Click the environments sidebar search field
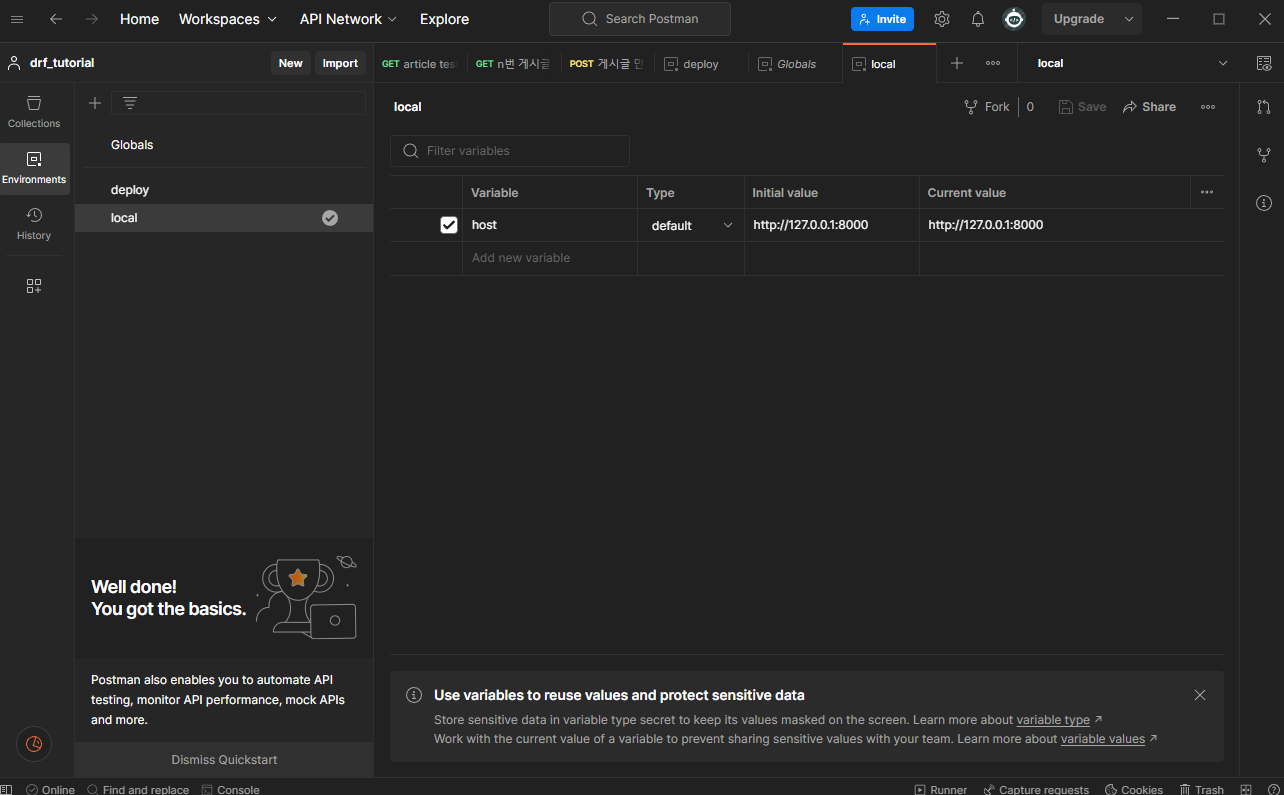The width and height of the screenshot is (1284, 795). (238, 103)
